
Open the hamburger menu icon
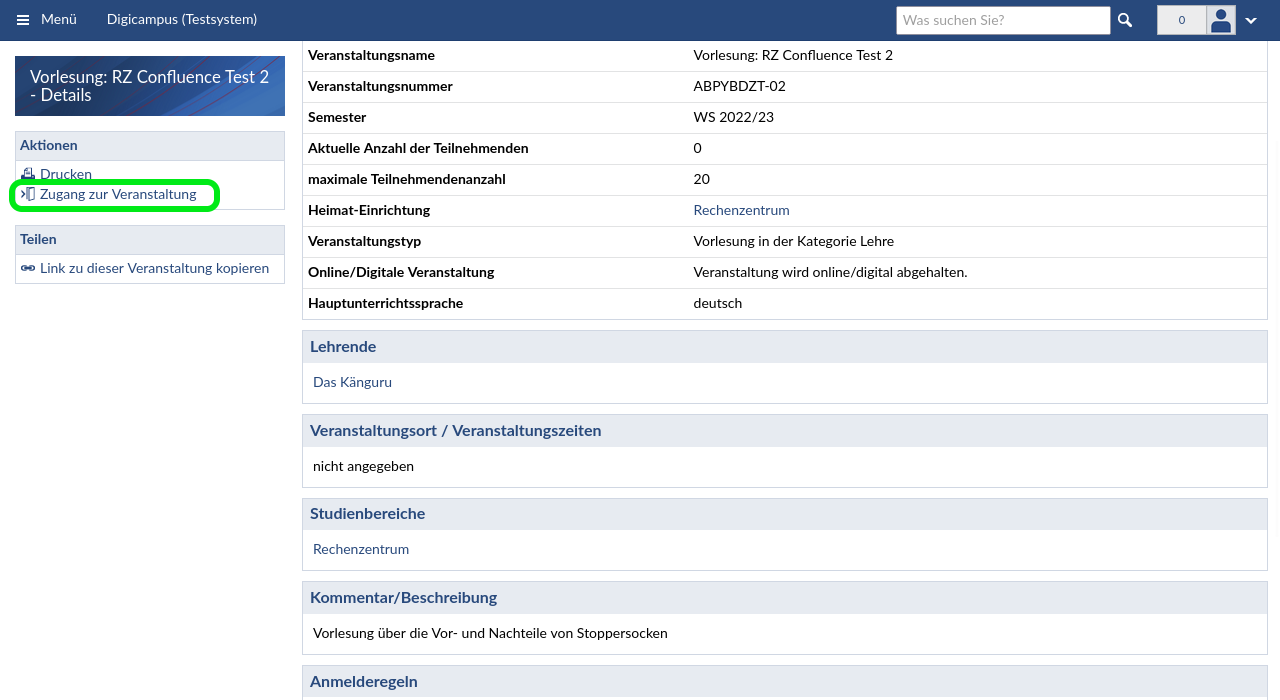[23, 20]
